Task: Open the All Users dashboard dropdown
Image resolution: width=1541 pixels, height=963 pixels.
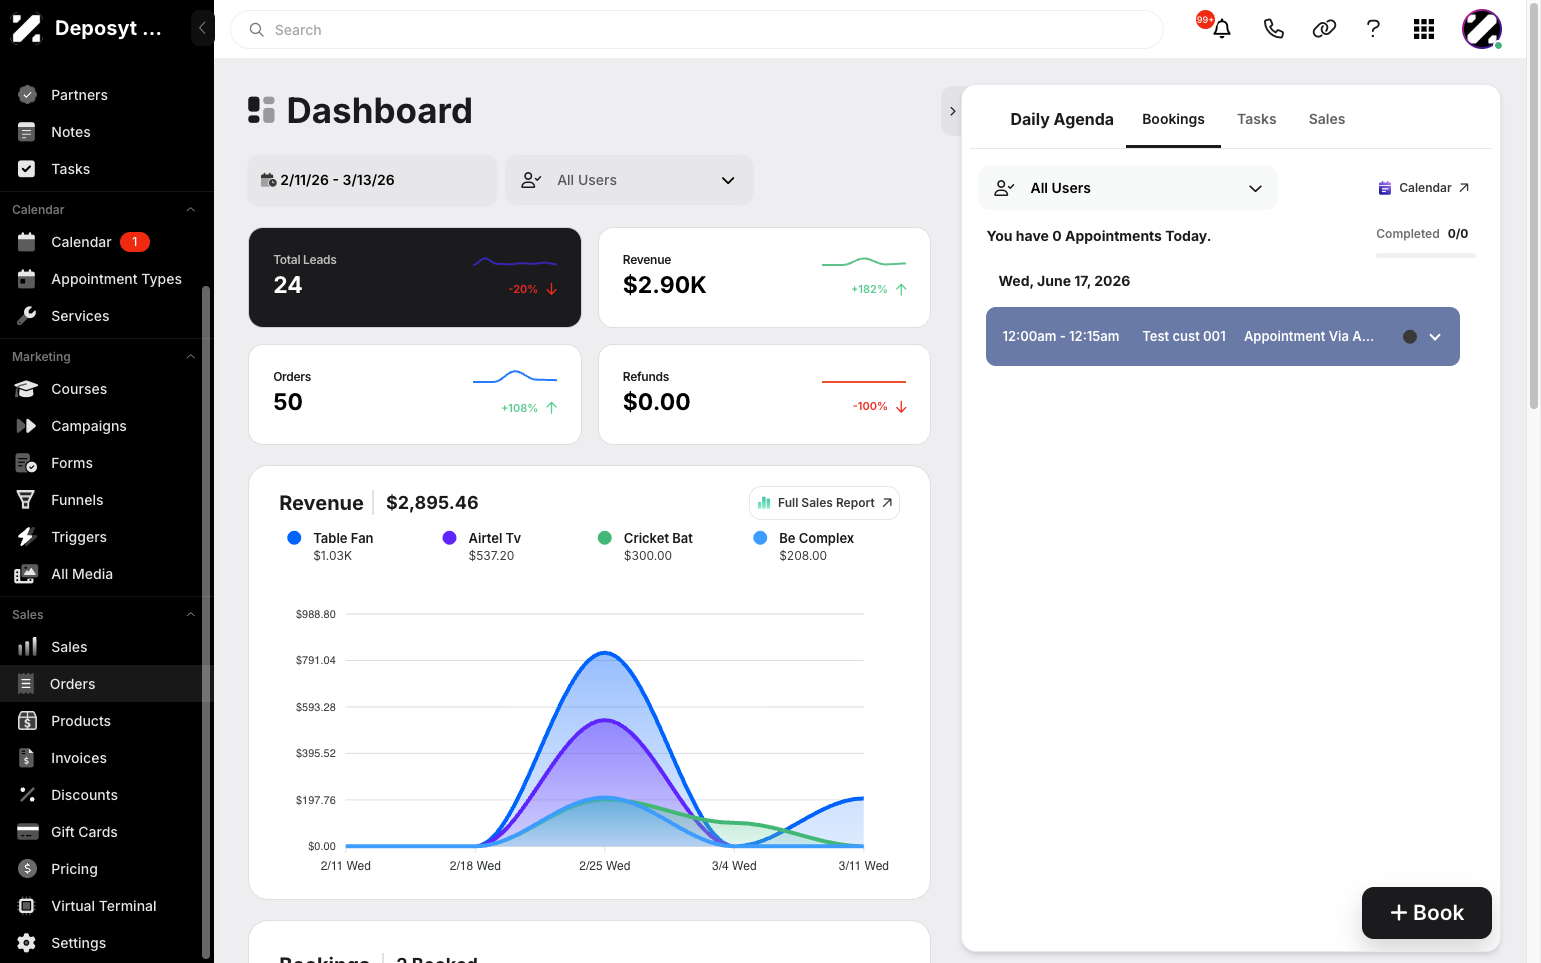Action: [629, 180]
